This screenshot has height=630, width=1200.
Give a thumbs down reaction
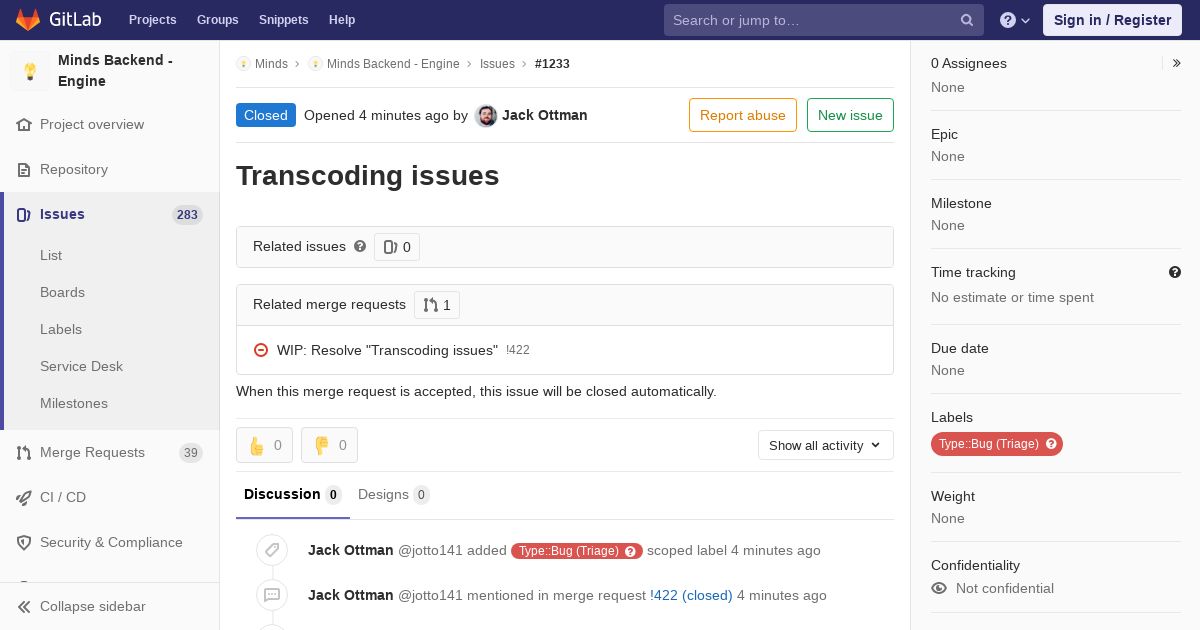329,446
